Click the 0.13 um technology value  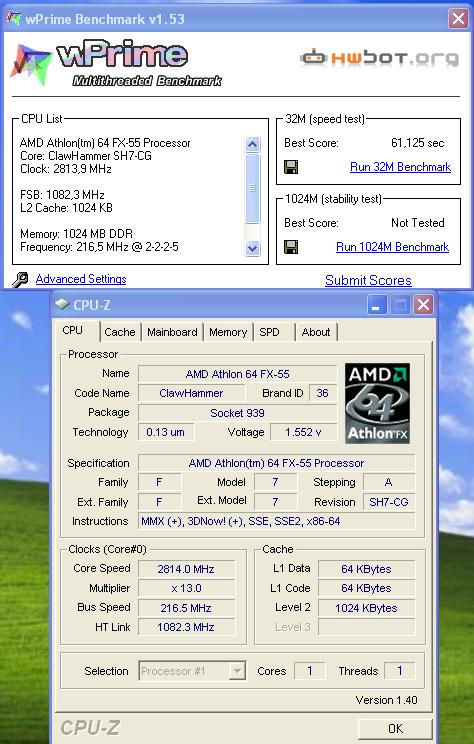tap(166, 432)
